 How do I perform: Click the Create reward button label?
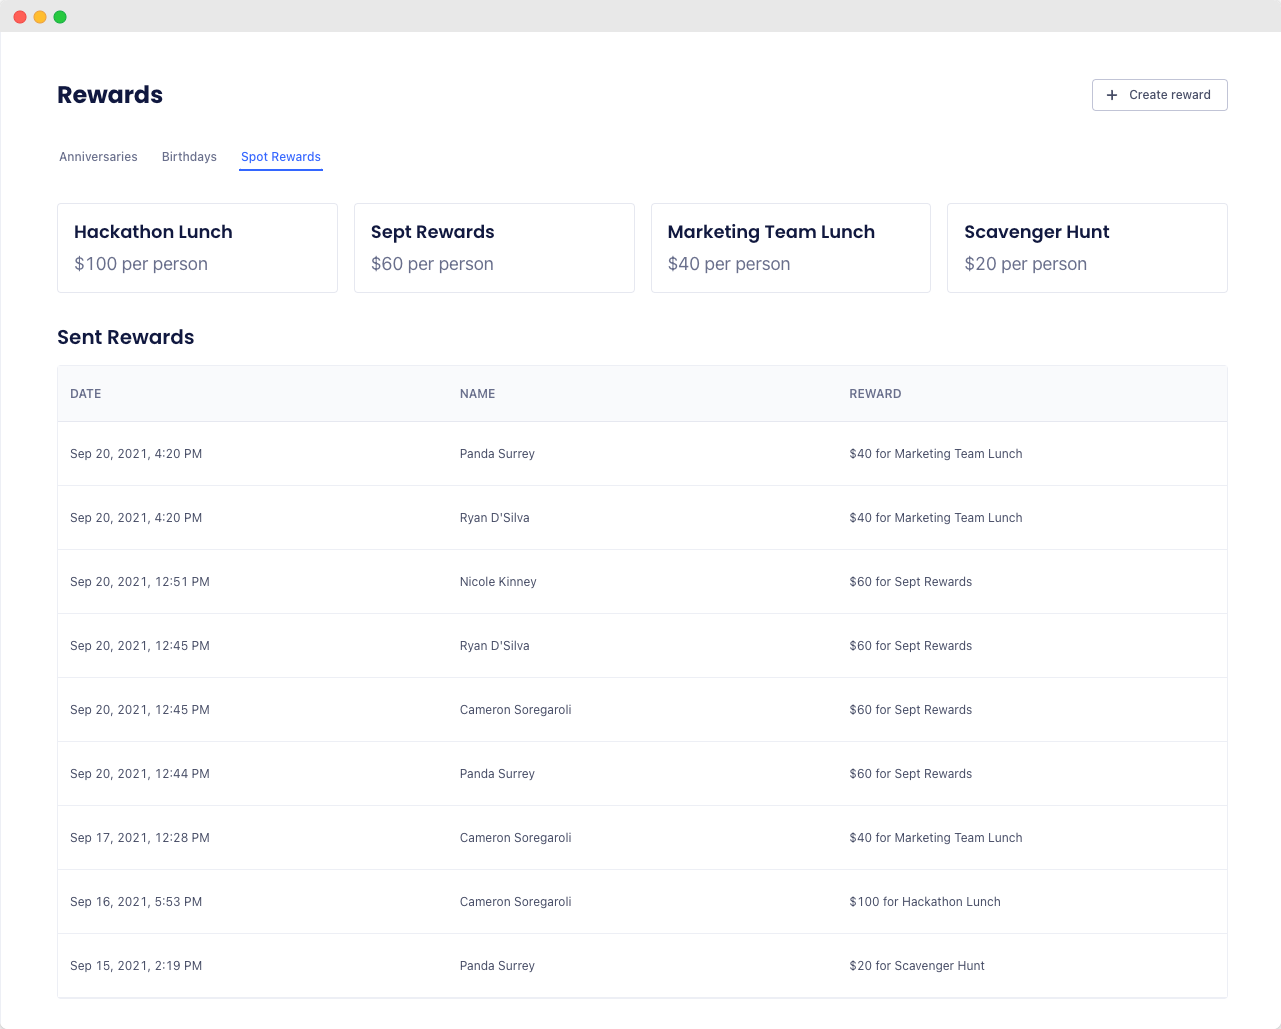(1169, 95)
